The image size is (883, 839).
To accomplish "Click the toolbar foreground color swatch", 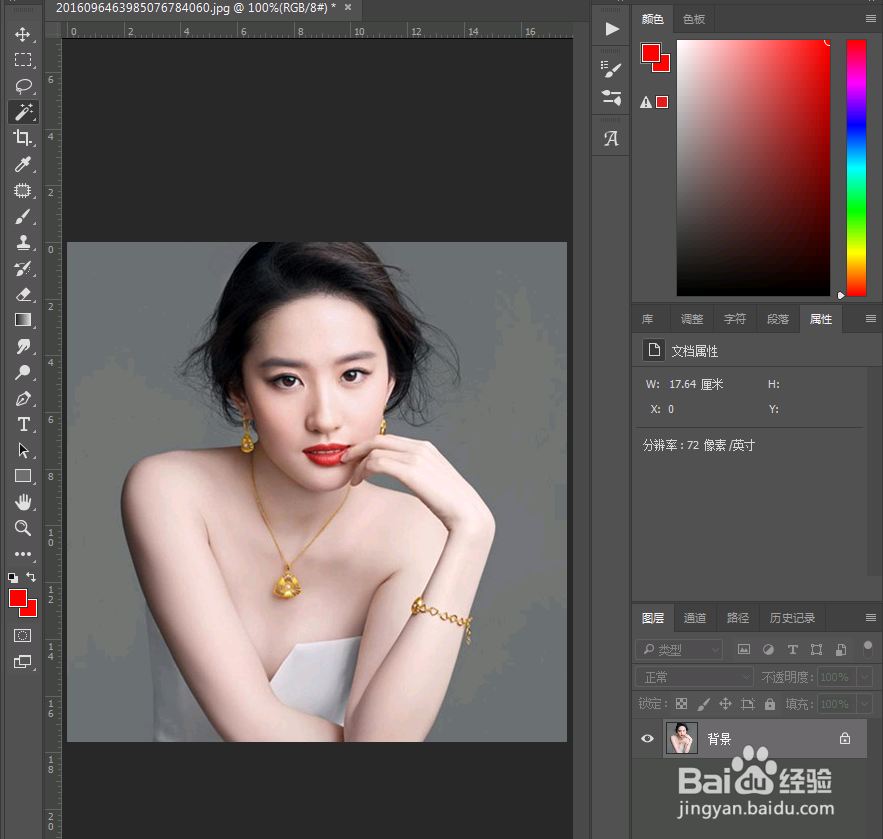I will click(17, 598).
